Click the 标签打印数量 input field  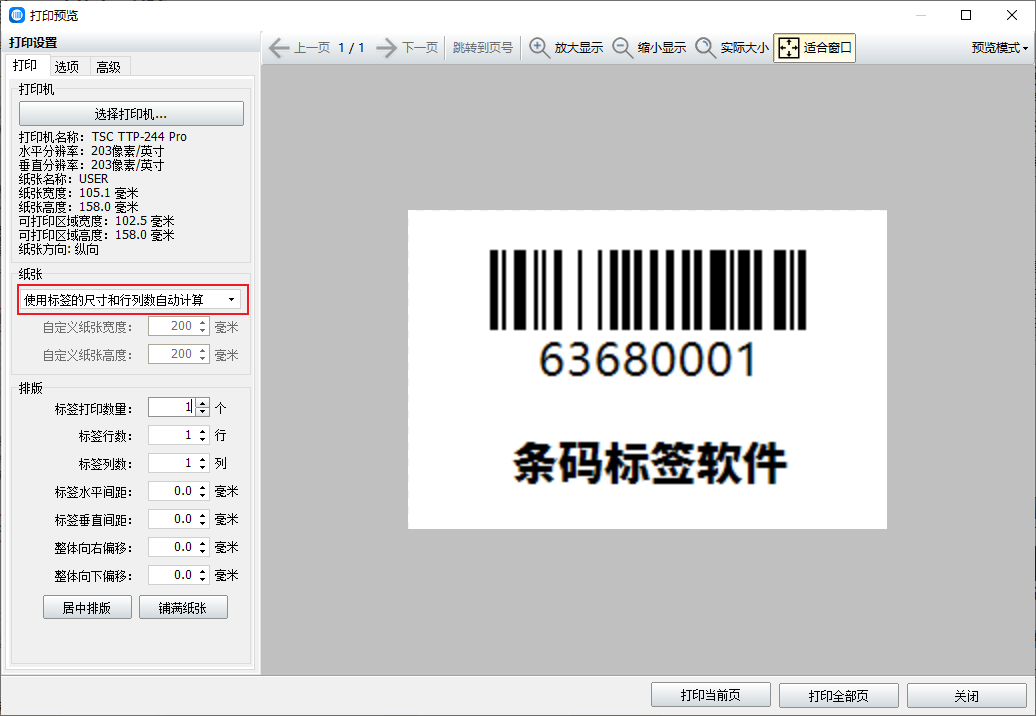(x=172, y=408)
